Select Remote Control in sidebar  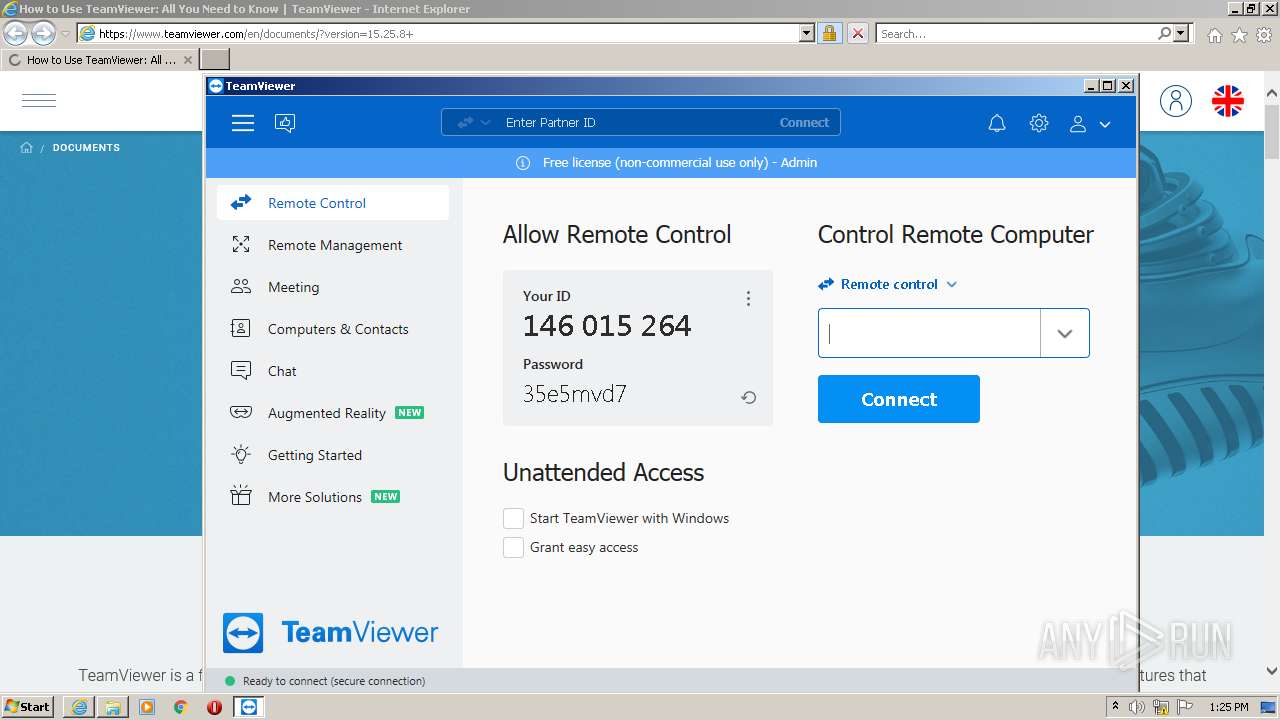[x=333, y=203]
